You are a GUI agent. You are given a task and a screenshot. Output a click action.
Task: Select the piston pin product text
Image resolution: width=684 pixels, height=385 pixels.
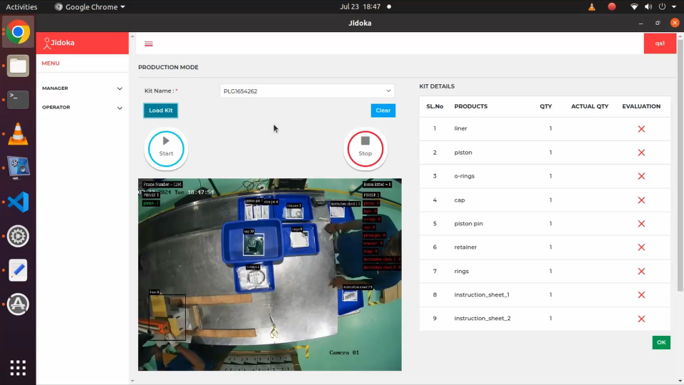(469, 224)
